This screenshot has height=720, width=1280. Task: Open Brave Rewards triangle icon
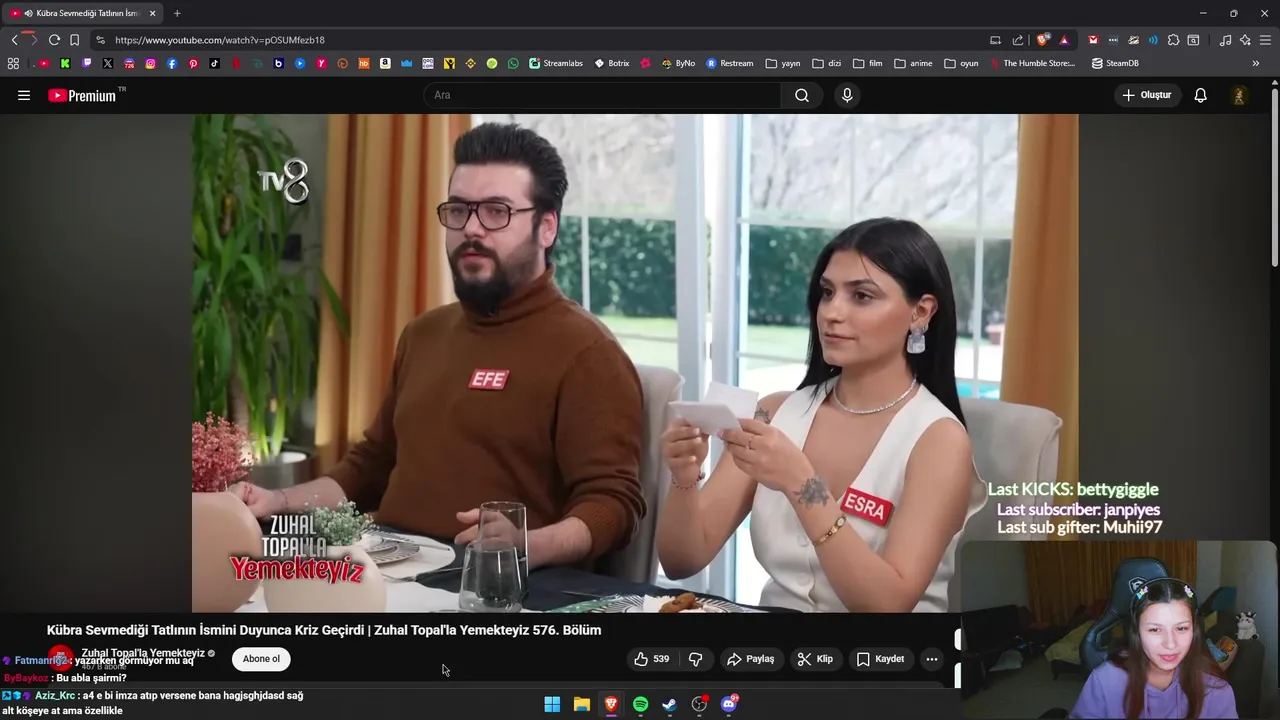(1064, 40)
